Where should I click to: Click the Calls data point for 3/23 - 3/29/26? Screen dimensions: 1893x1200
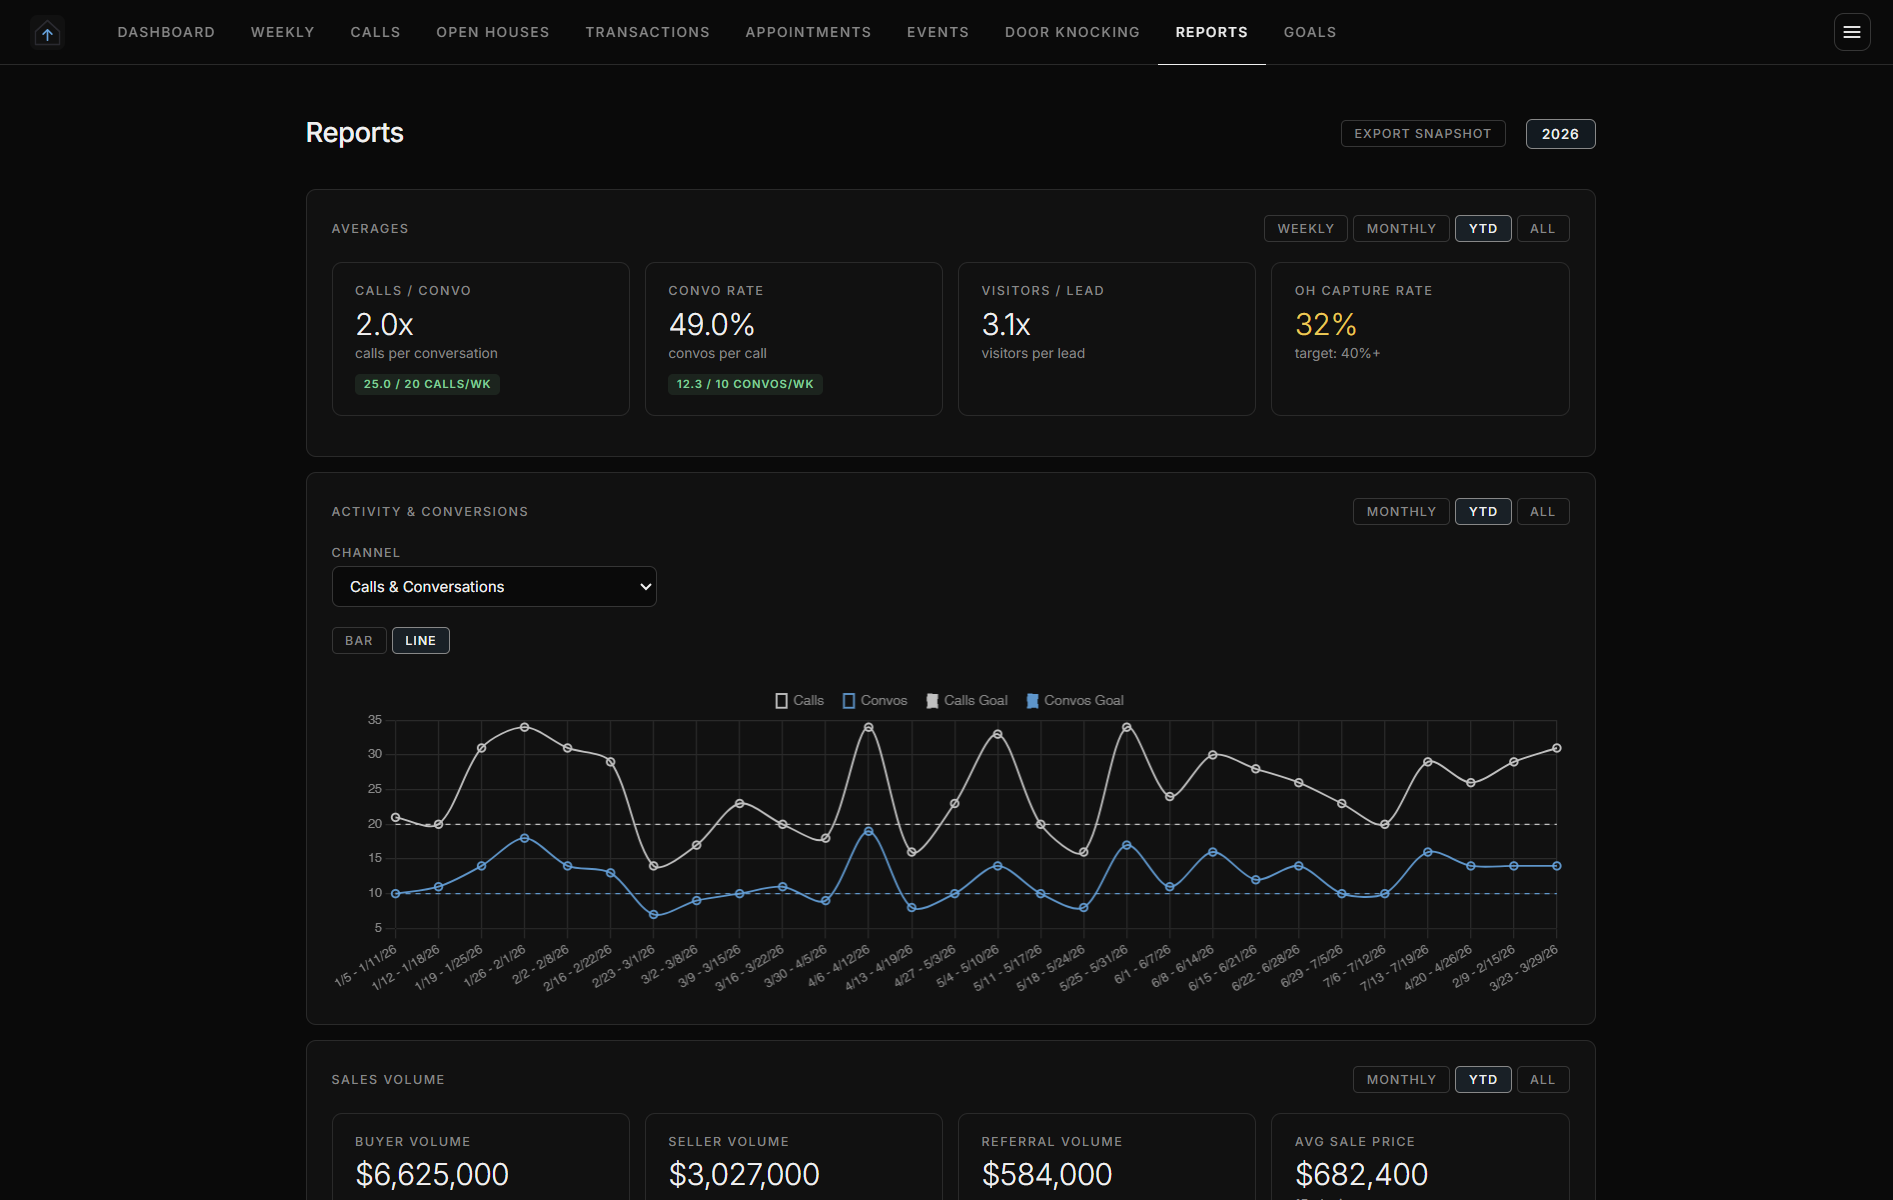tap(1557, 748)
